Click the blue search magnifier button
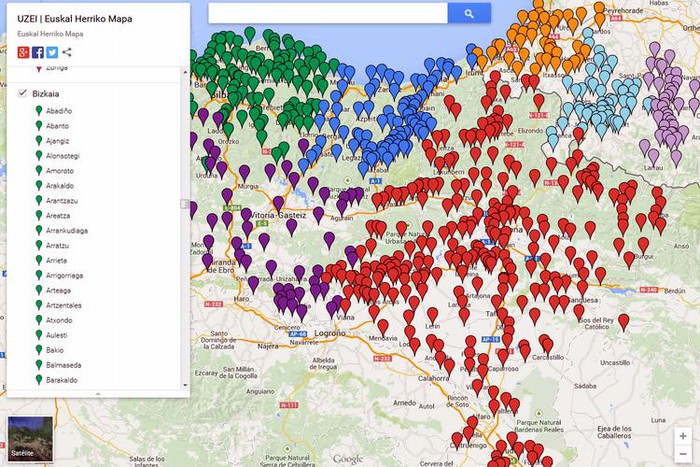700x467 pixels. pos(469,13)
